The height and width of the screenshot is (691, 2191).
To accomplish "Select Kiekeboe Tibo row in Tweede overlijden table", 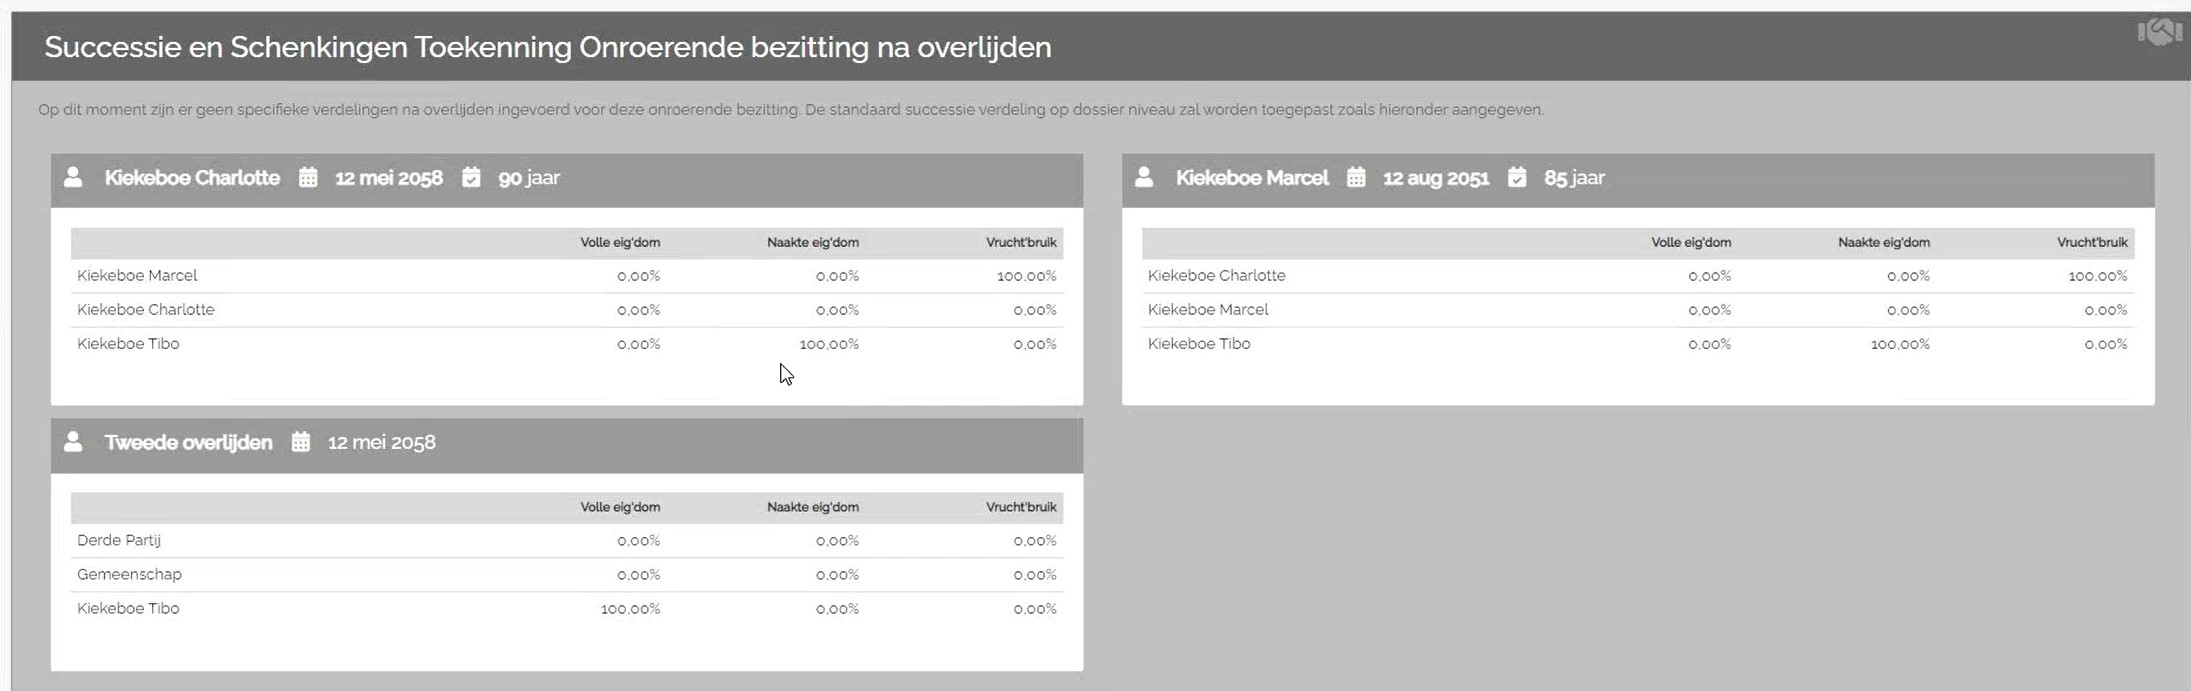I will click(x=567, y=609).
